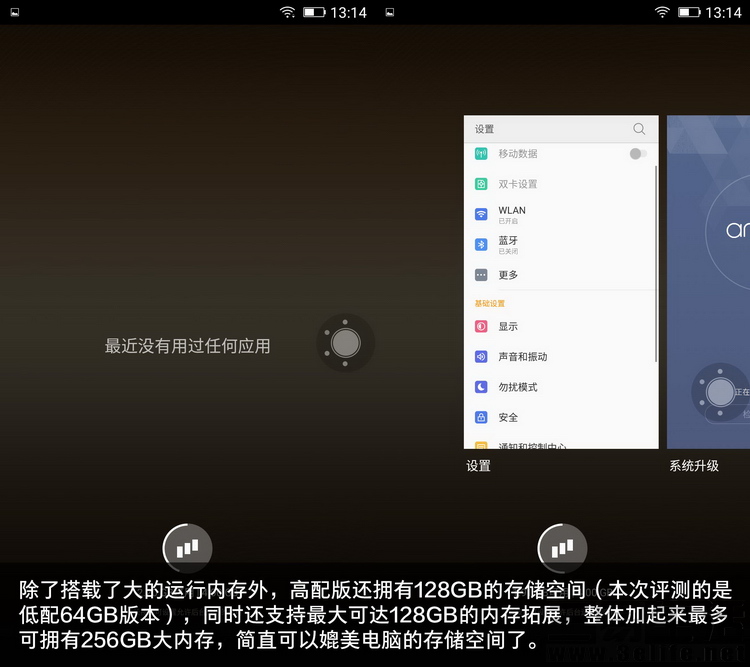
Task: Click the Settings card scrollbar
Action: [x=656, y=264]
